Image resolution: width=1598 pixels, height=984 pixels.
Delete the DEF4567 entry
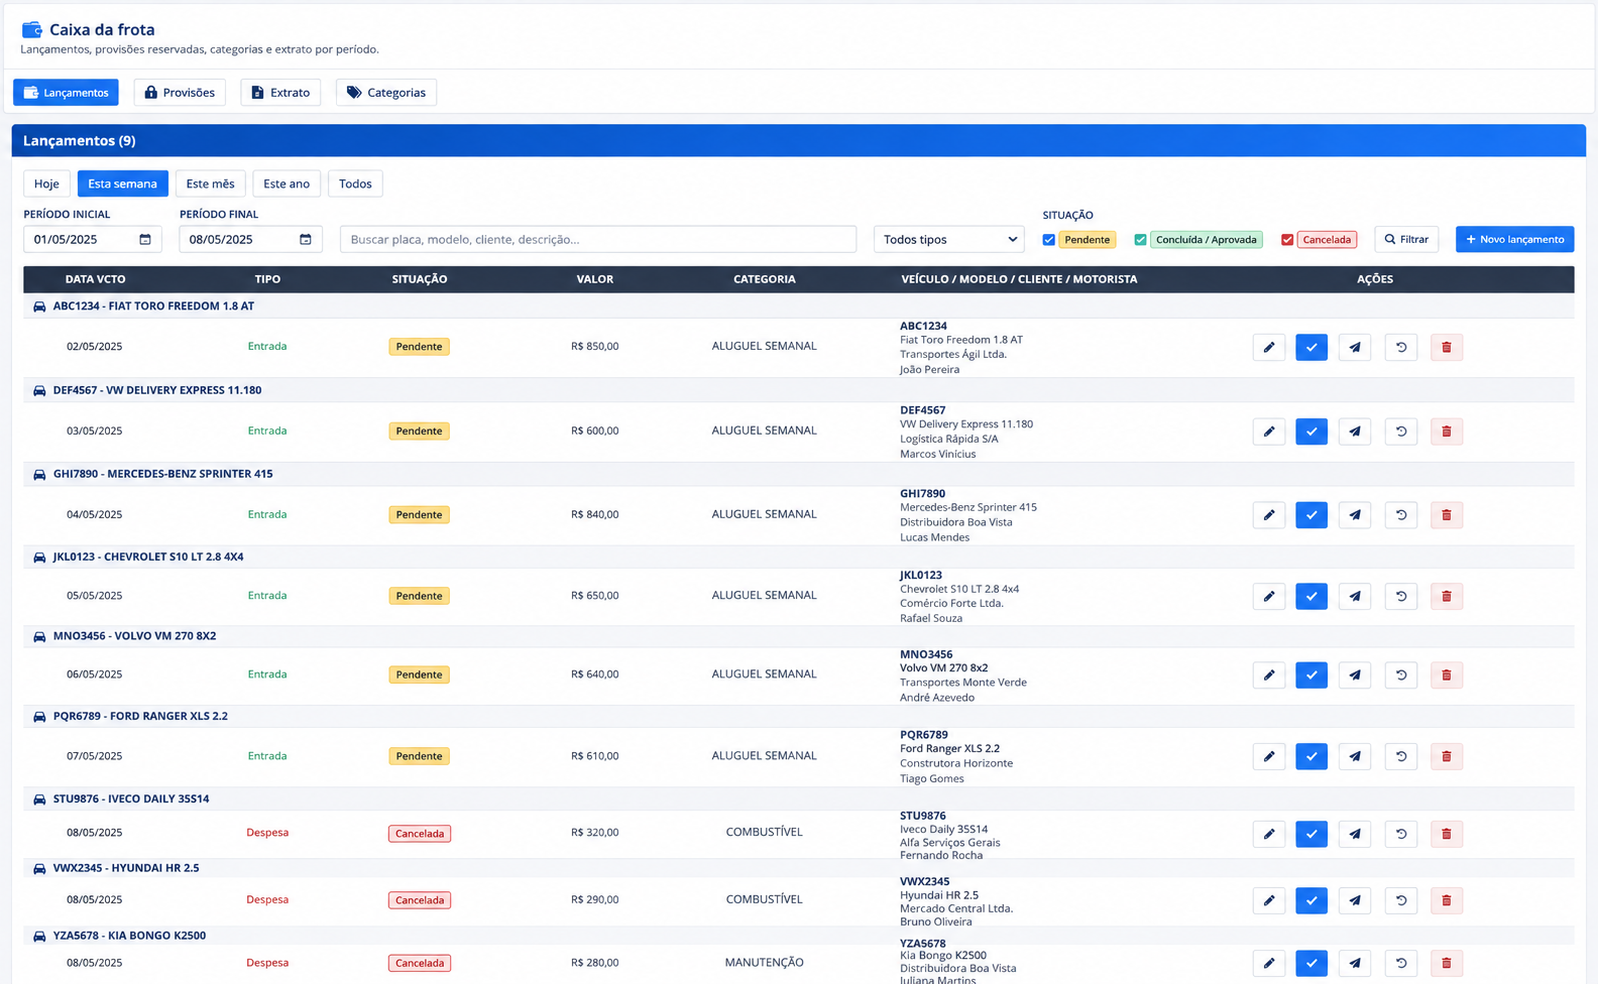[1446, 431]
